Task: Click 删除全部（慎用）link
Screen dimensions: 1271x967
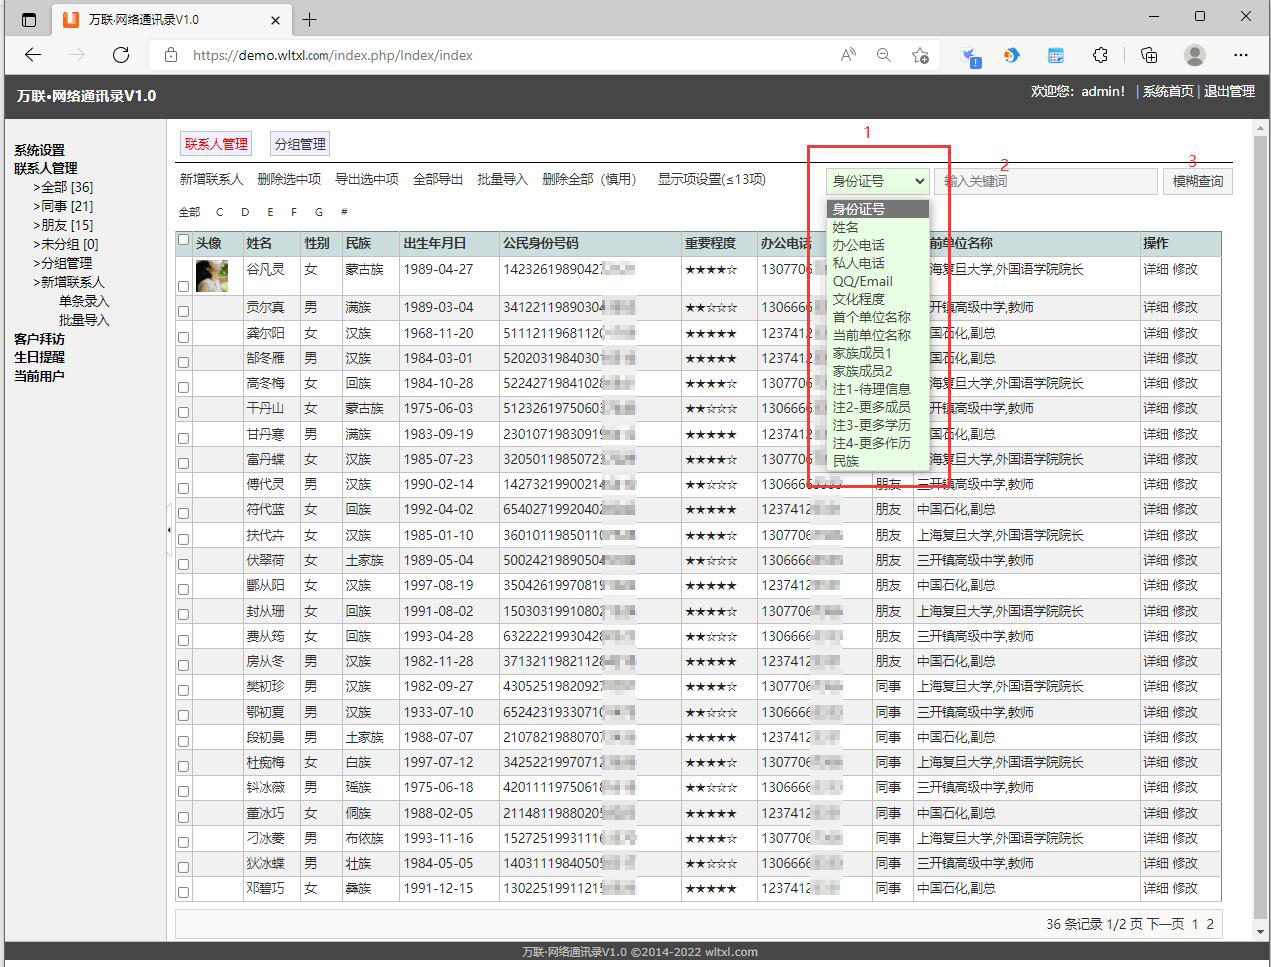Action: pos(589,179)
